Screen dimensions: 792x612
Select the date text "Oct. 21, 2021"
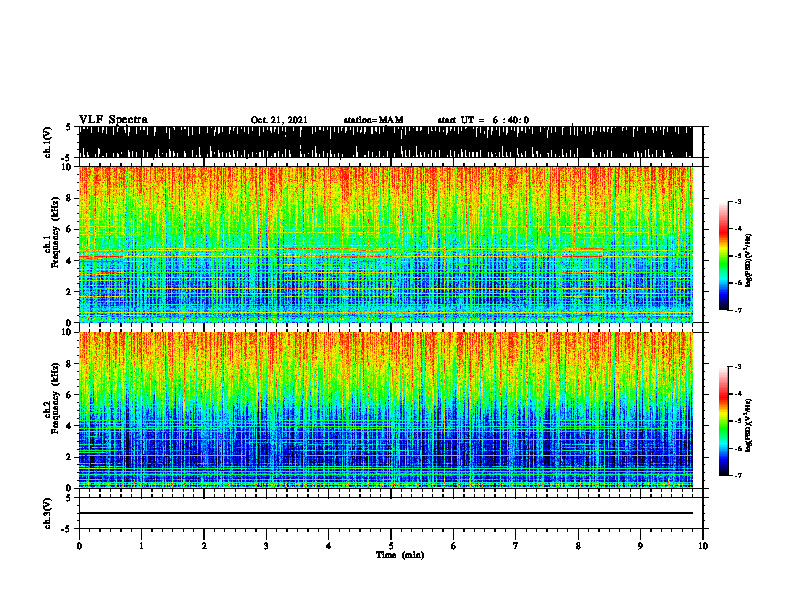(x=279, y=120)
